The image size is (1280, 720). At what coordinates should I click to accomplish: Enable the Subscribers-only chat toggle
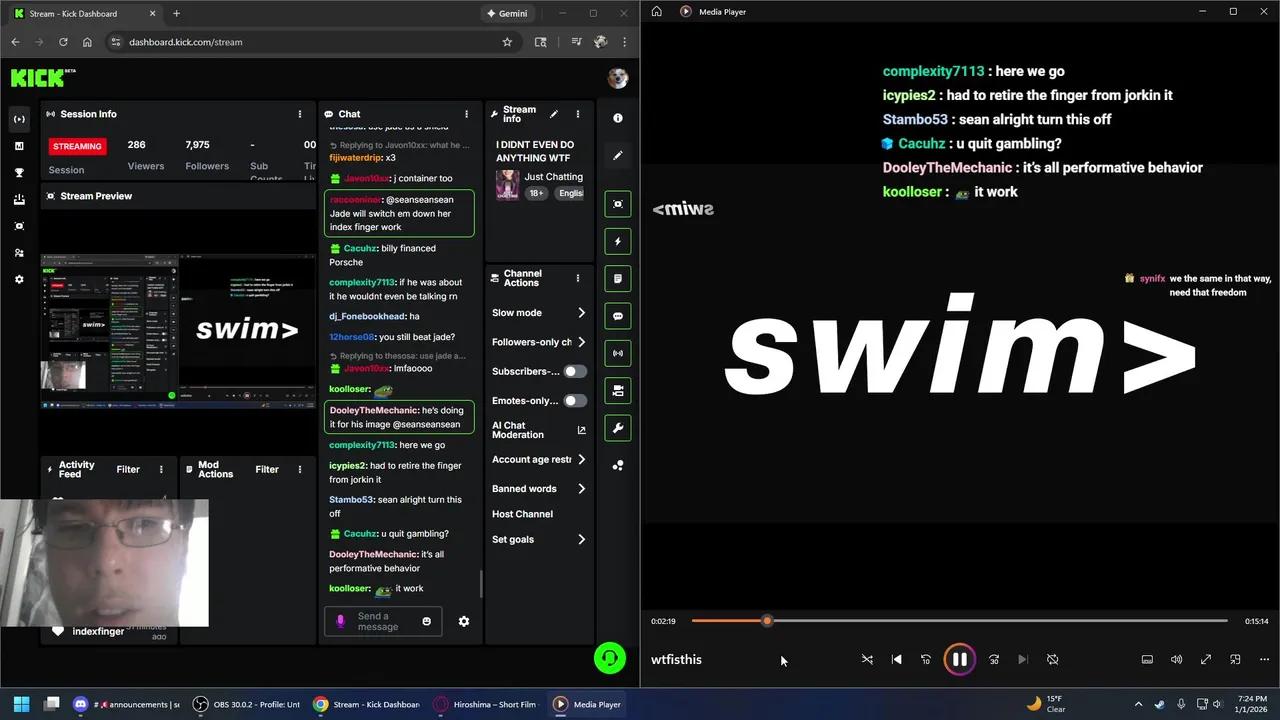(x=572, y=371)
